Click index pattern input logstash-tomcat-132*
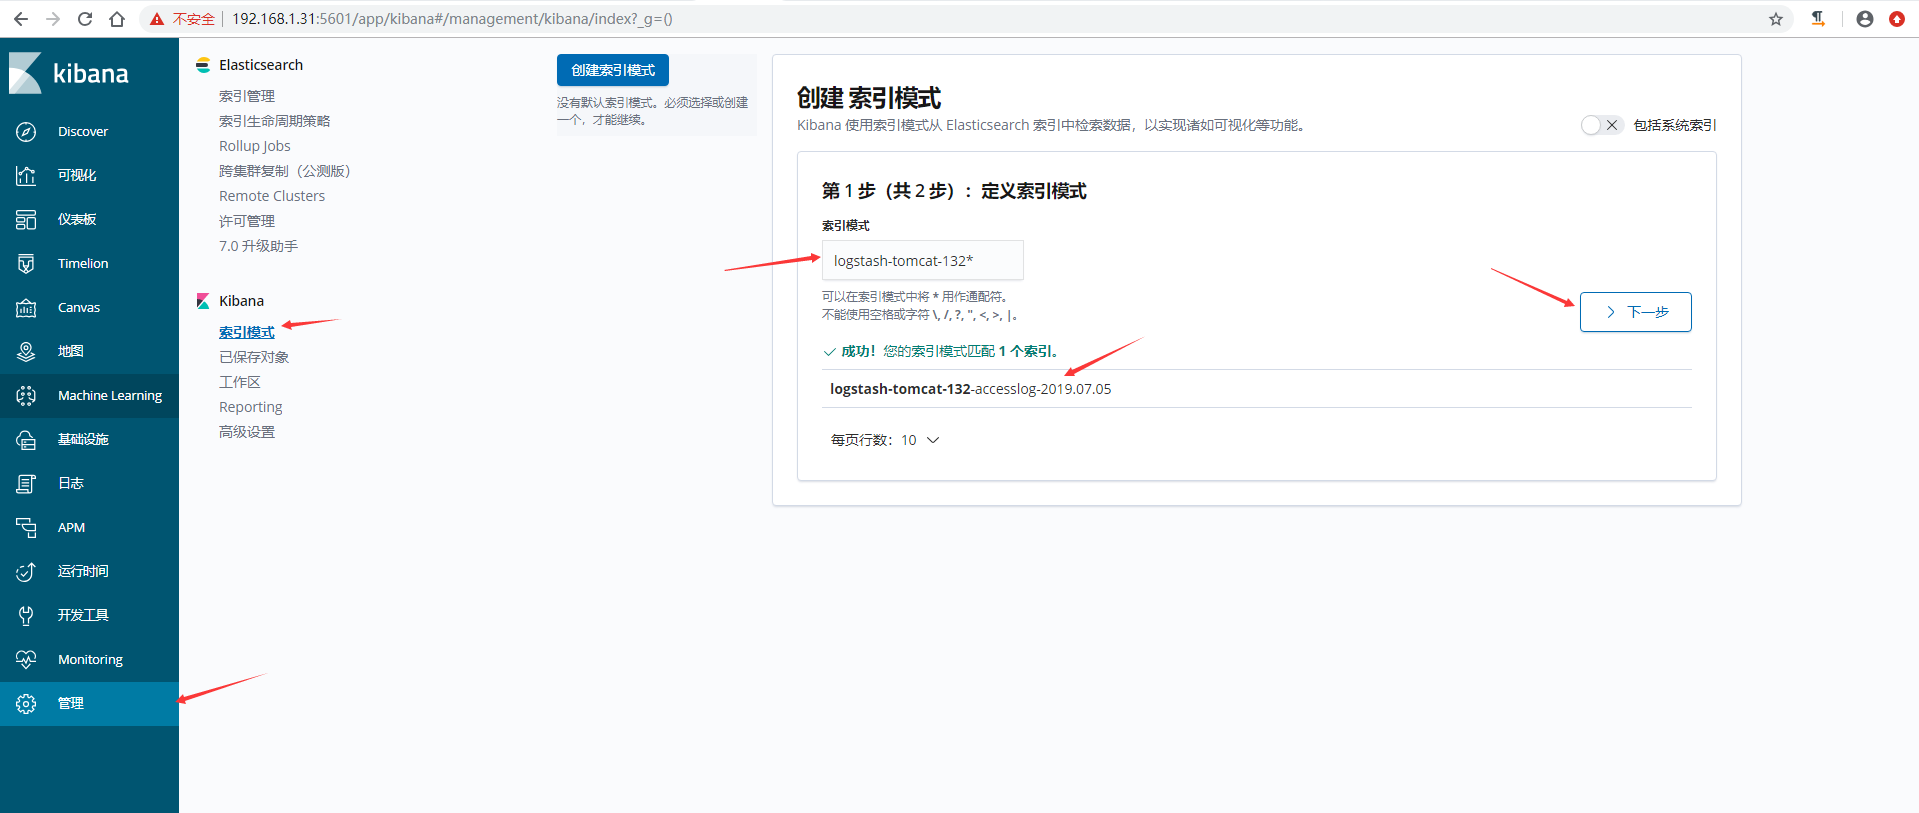The image size is (1919, 813). (x=923, y=260)
